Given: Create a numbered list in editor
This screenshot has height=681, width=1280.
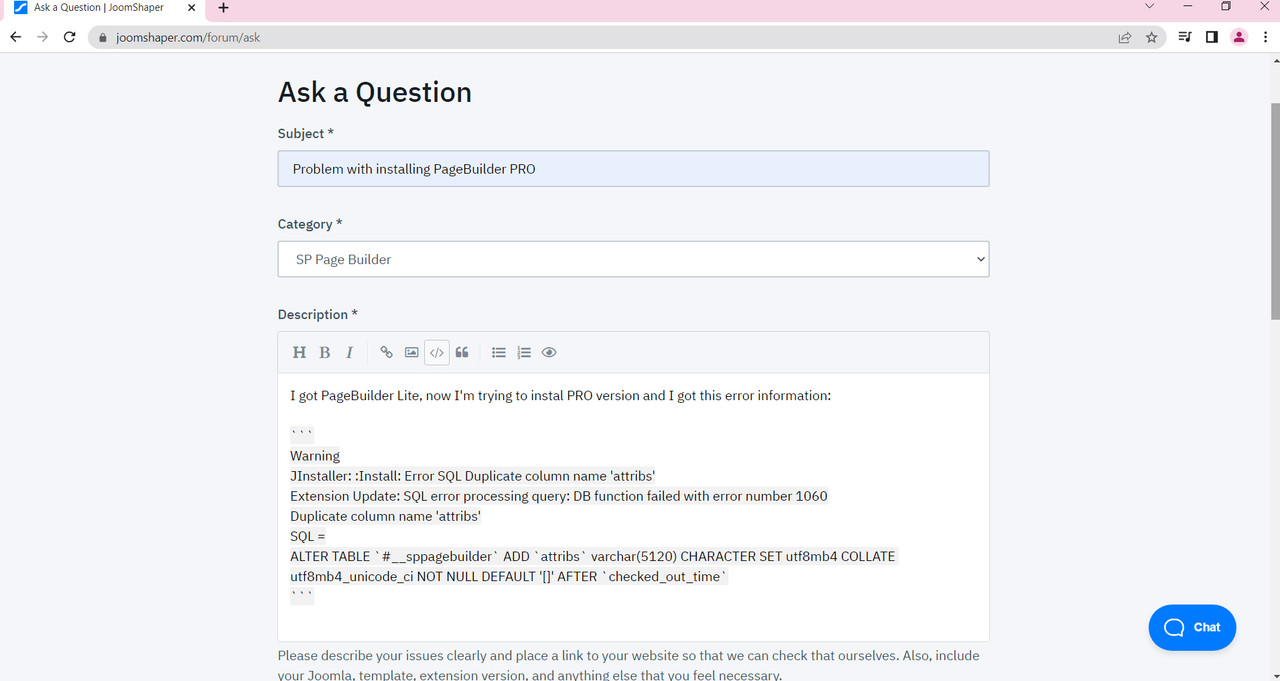Looking at the screenshot, I should (x=524, y=352).
